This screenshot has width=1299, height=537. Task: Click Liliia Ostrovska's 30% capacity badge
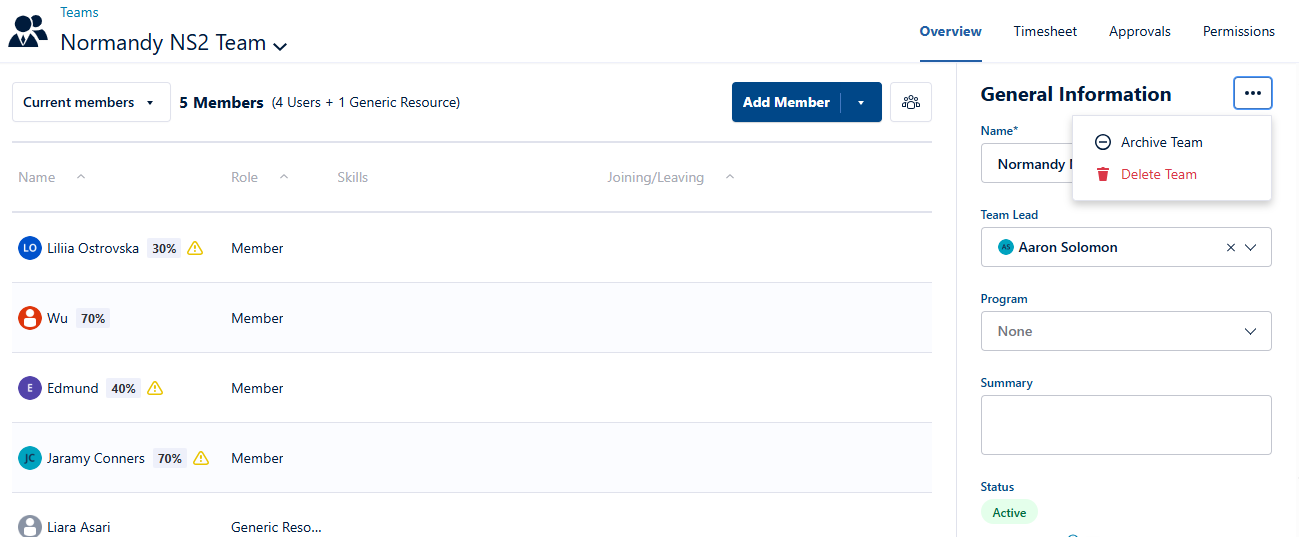pos(164,248)
